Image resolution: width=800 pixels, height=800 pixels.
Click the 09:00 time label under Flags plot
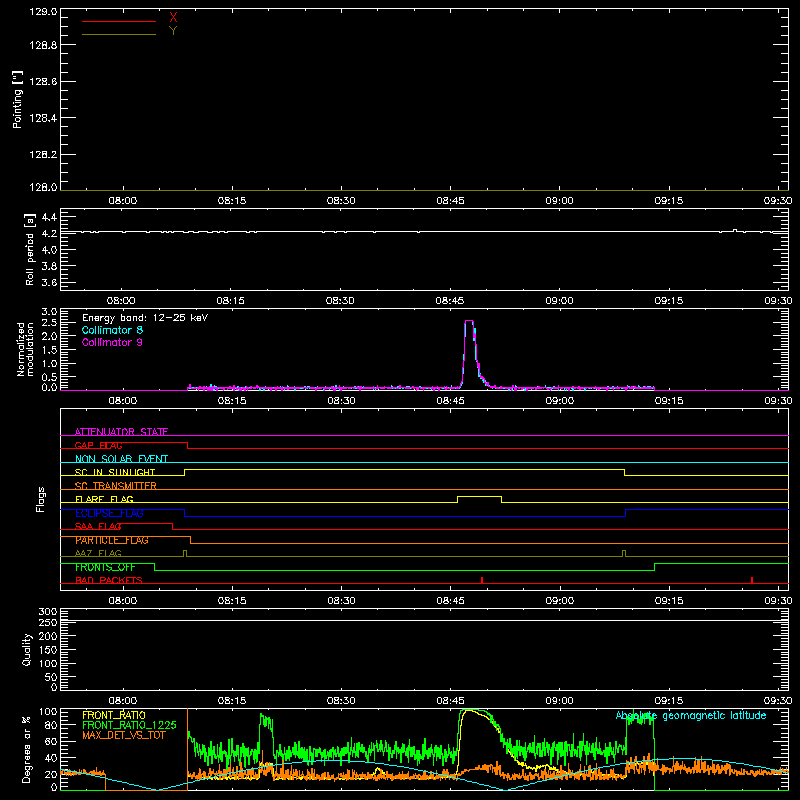[x=559, y=601]
